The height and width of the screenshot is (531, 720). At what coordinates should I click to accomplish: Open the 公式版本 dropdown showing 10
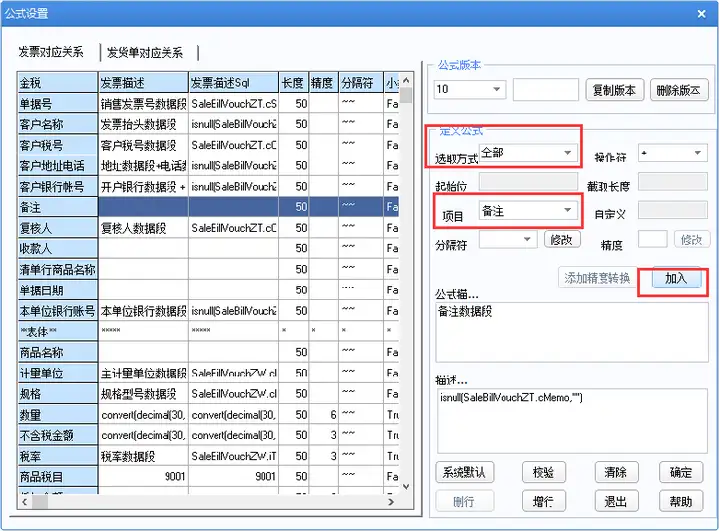pos(470,89)
